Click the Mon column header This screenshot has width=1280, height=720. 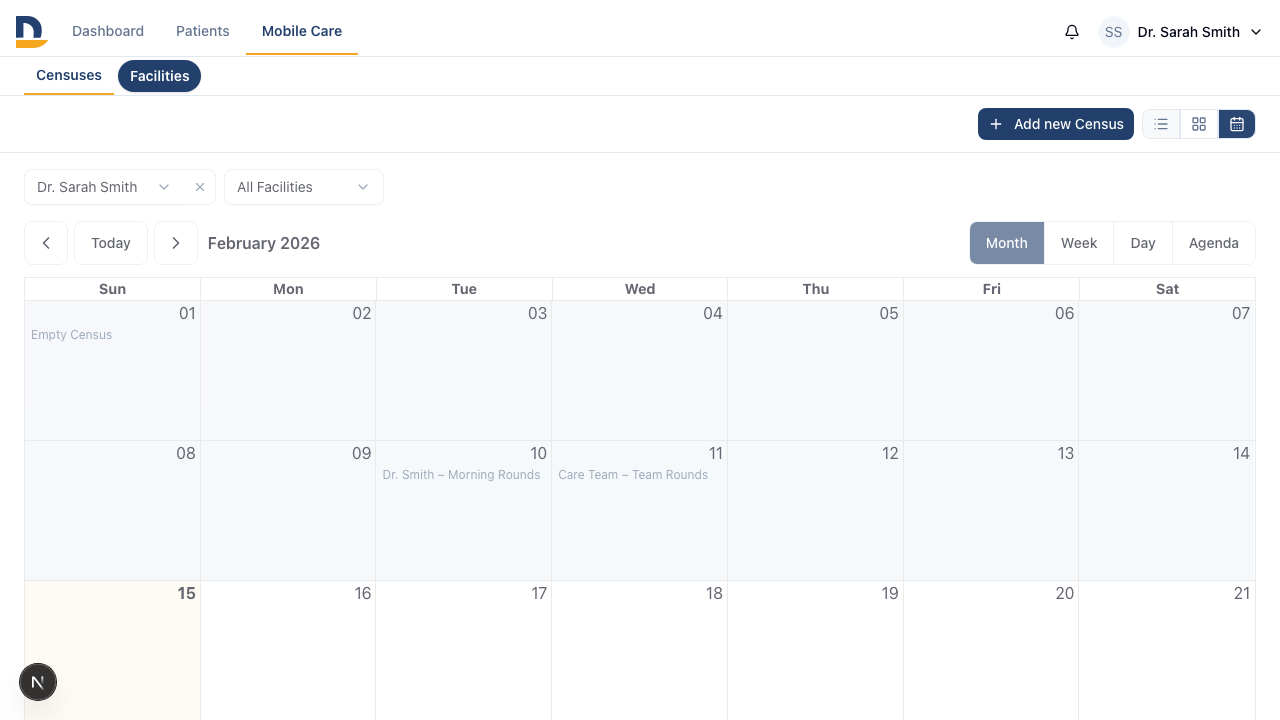click(288, 289)
